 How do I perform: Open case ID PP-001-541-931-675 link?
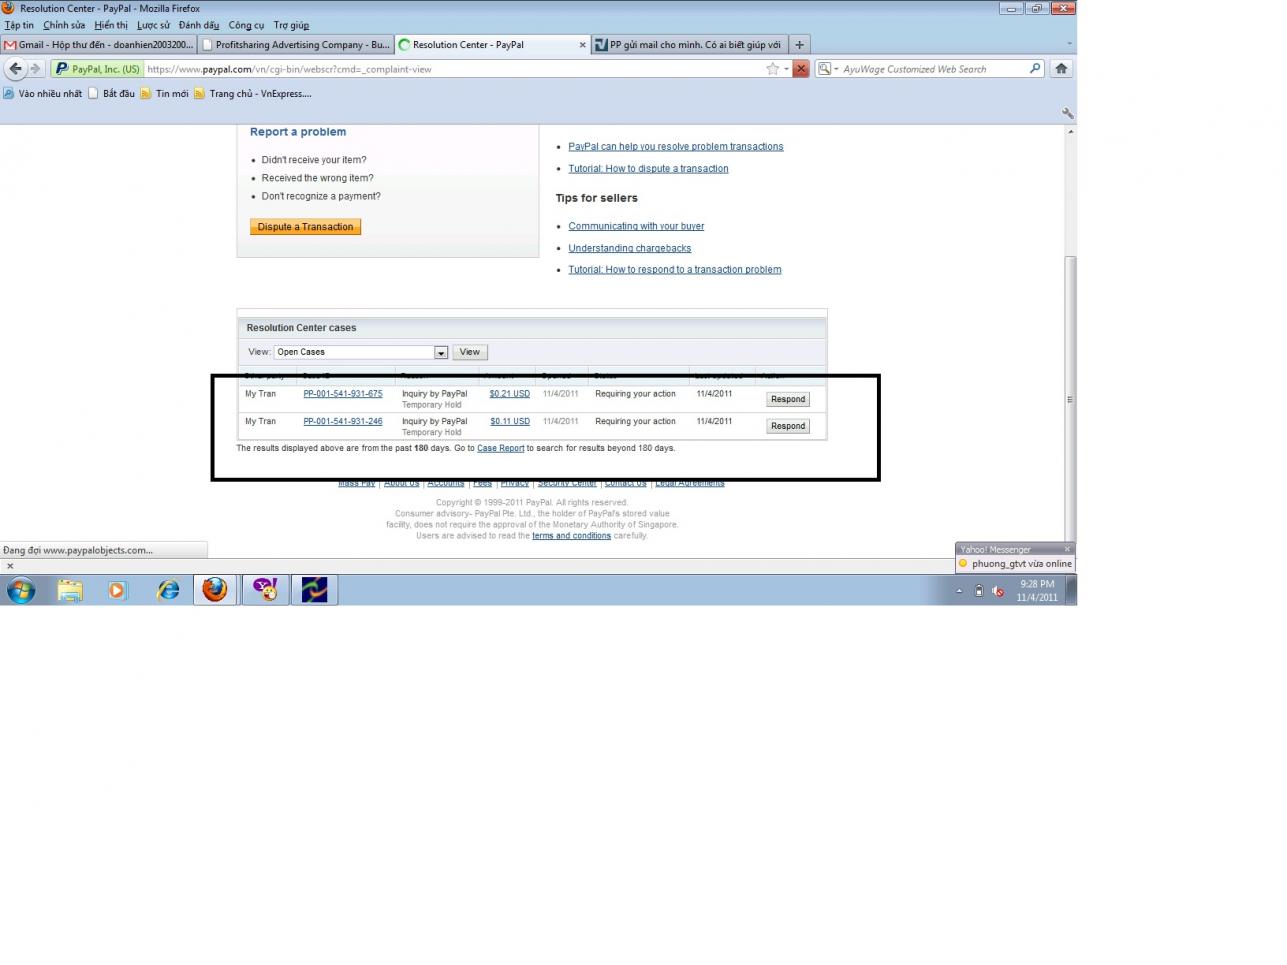coord(343,394)
